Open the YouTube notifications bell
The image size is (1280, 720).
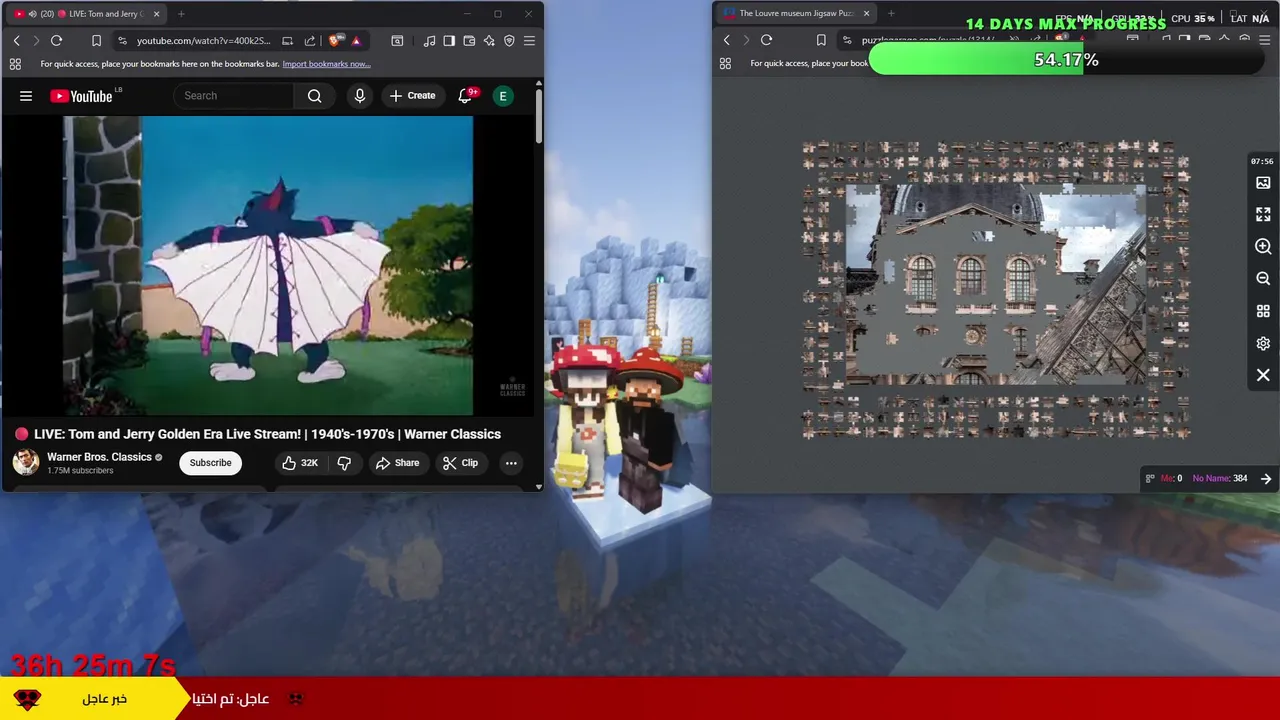(x=465, y=96)
